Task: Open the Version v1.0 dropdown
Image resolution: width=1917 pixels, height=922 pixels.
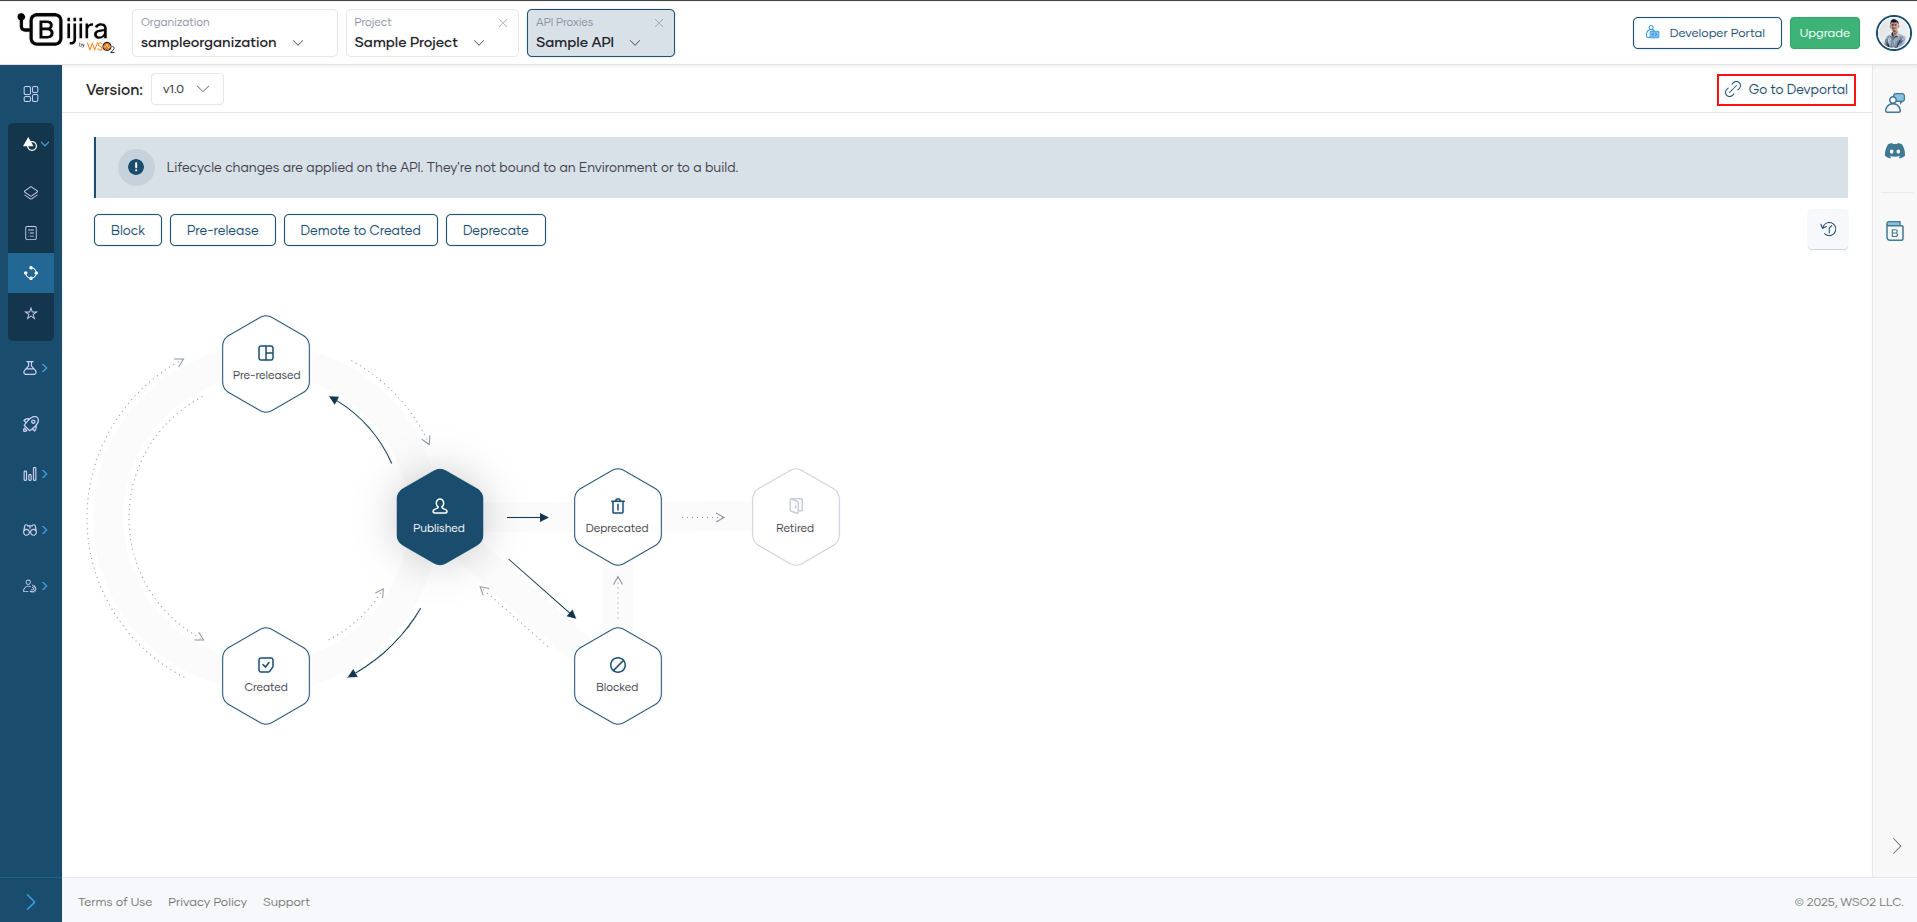Action: 186,89
